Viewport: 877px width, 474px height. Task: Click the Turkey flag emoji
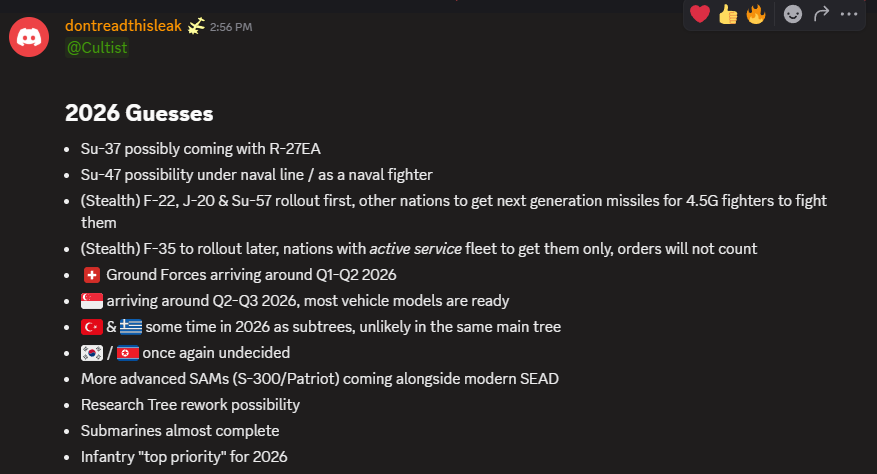click(92, 326)
